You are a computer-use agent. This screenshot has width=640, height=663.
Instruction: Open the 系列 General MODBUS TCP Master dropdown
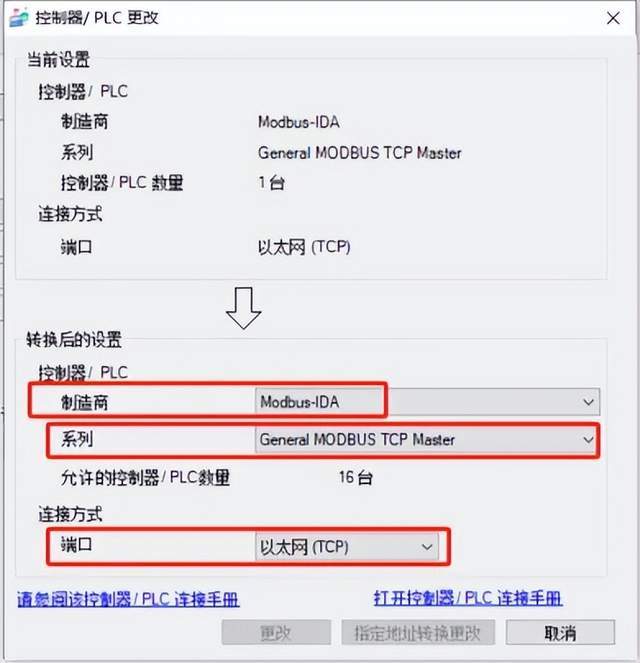pyautogui.click(x=427, y=440)
